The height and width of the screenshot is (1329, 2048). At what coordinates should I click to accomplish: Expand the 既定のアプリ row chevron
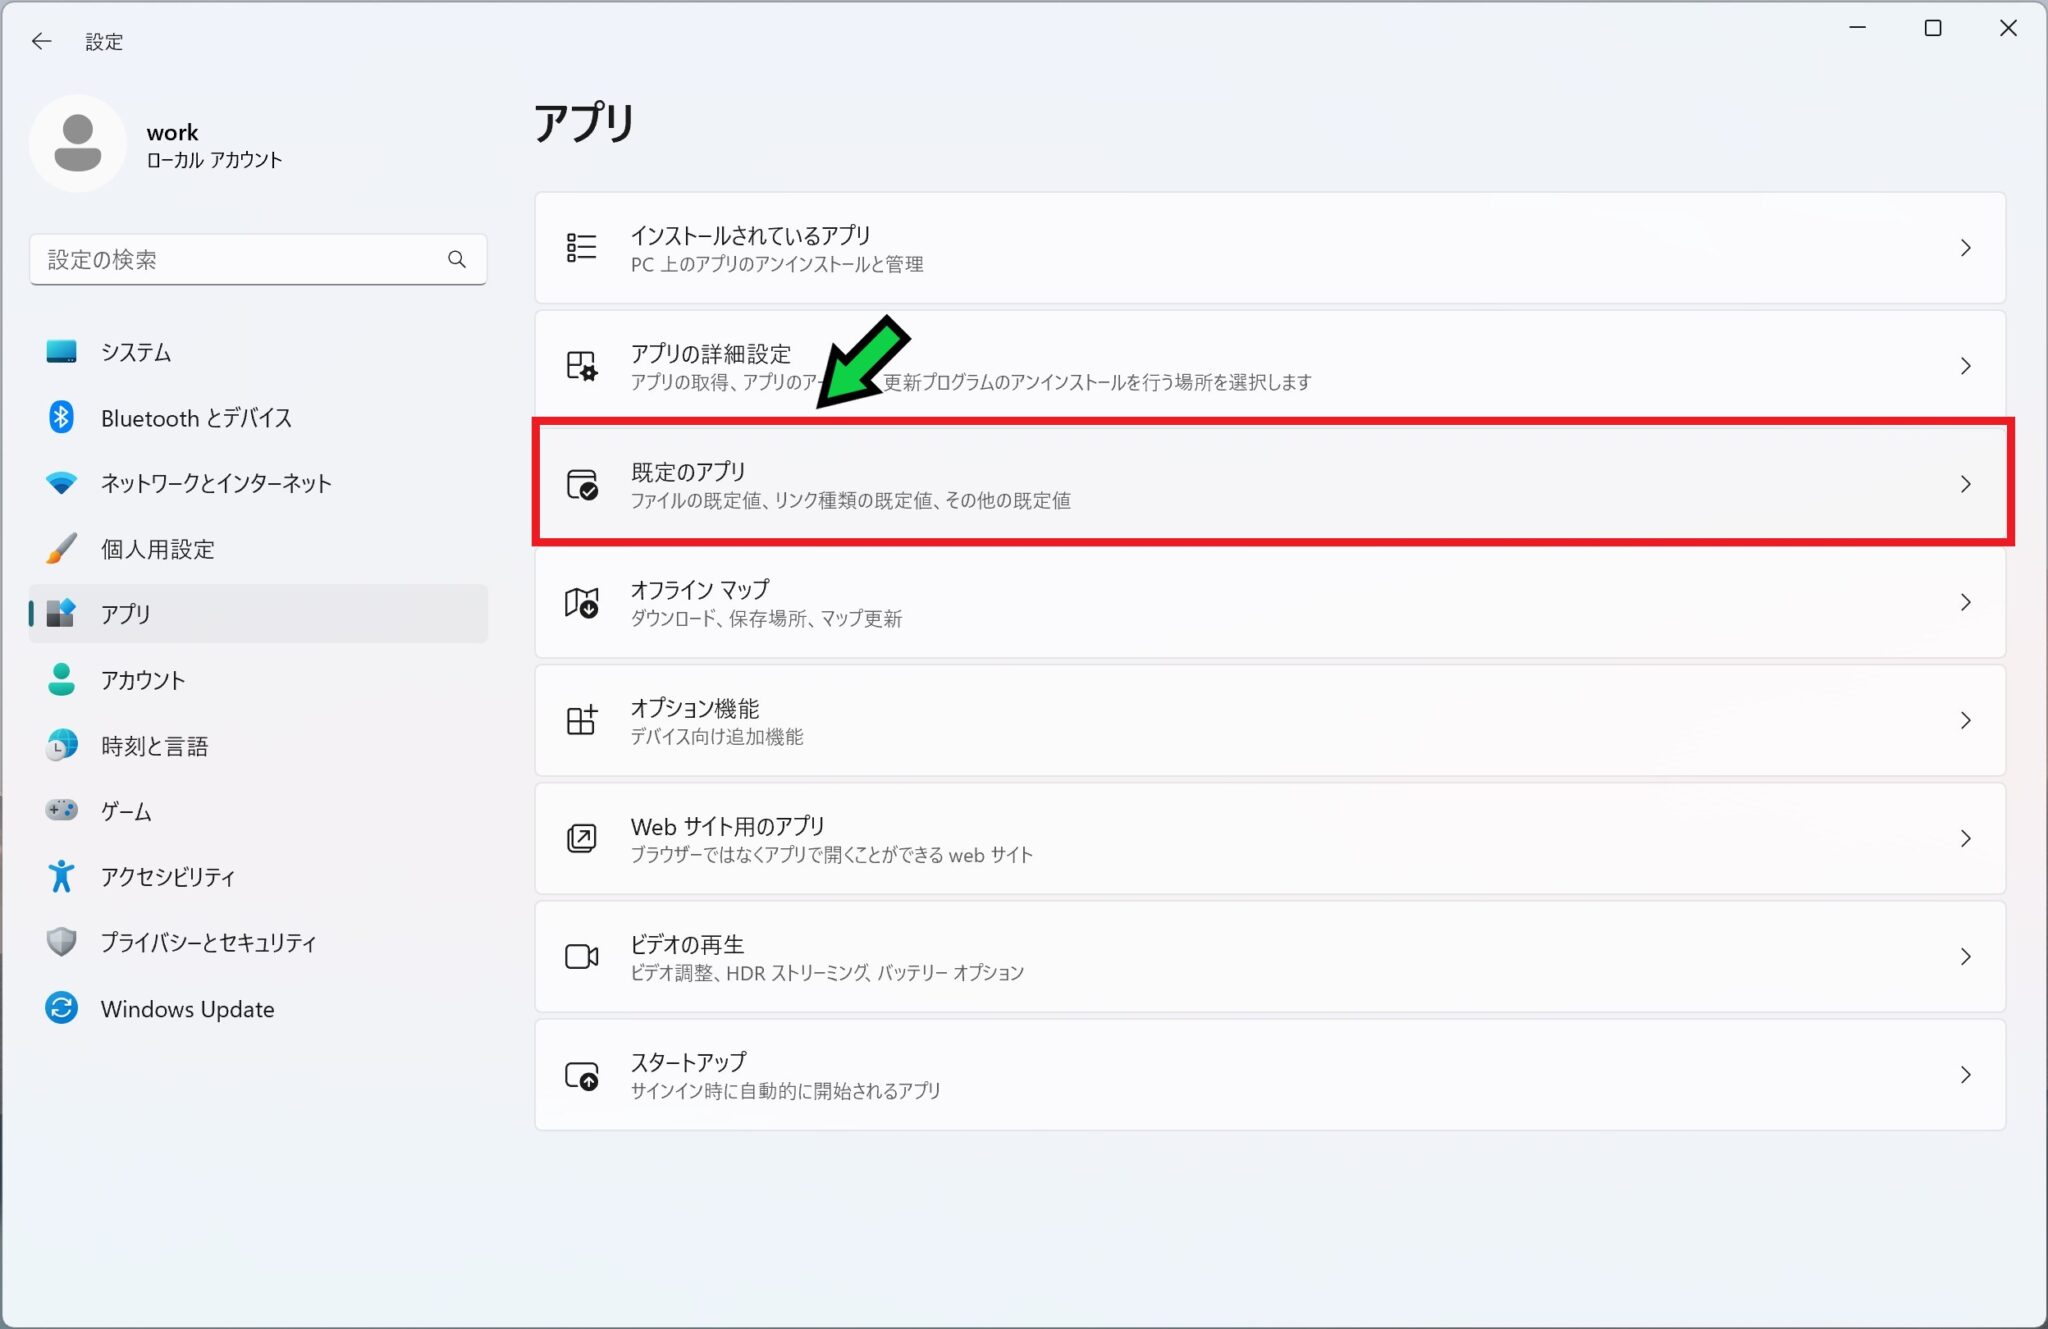click(1966, 484)
